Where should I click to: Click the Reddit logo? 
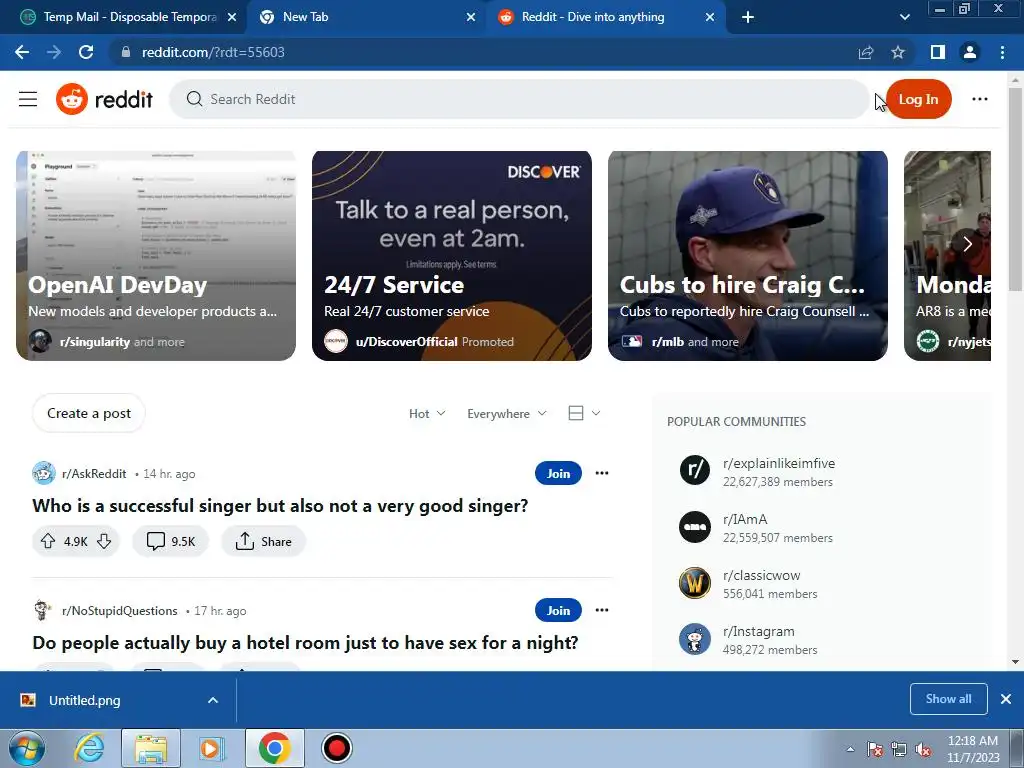click(104, 99)
